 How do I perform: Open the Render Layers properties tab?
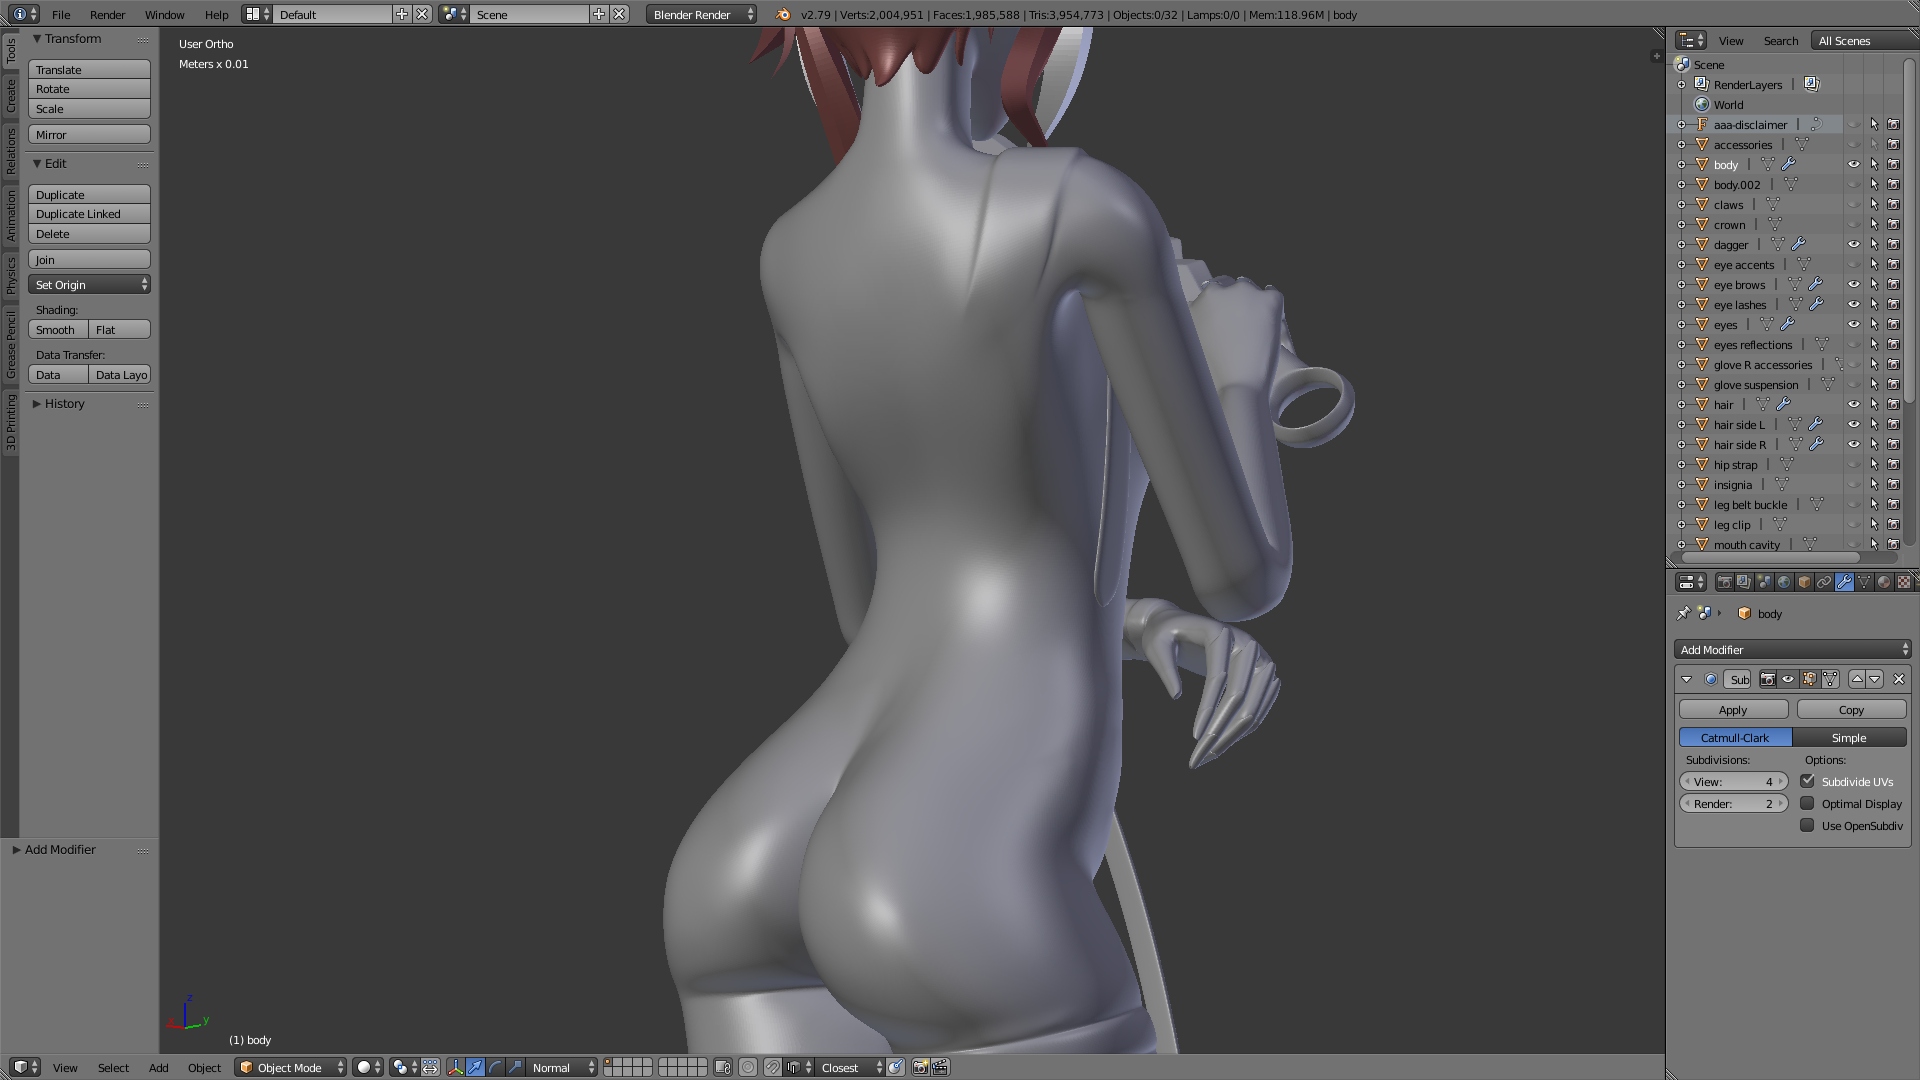[1744, 582]
